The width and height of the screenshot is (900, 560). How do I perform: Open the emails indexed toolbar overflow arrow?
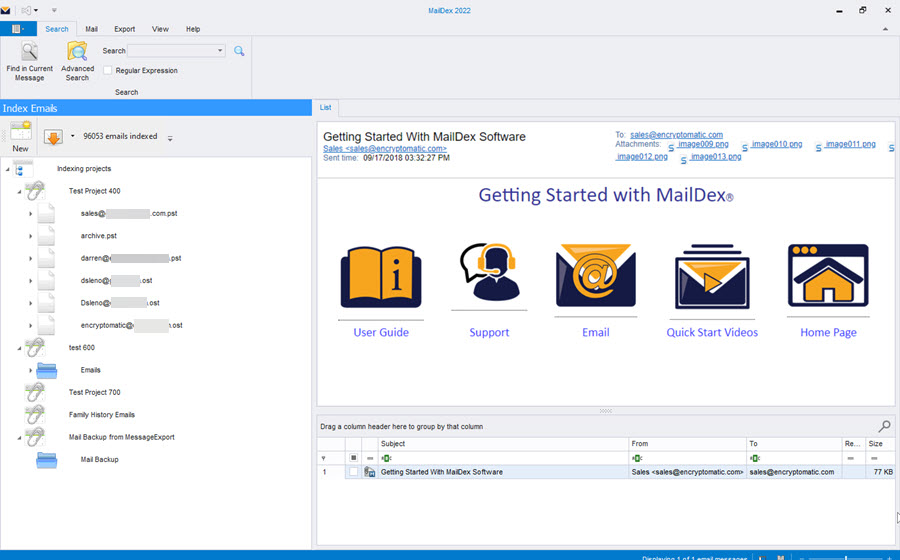point(170,138)
